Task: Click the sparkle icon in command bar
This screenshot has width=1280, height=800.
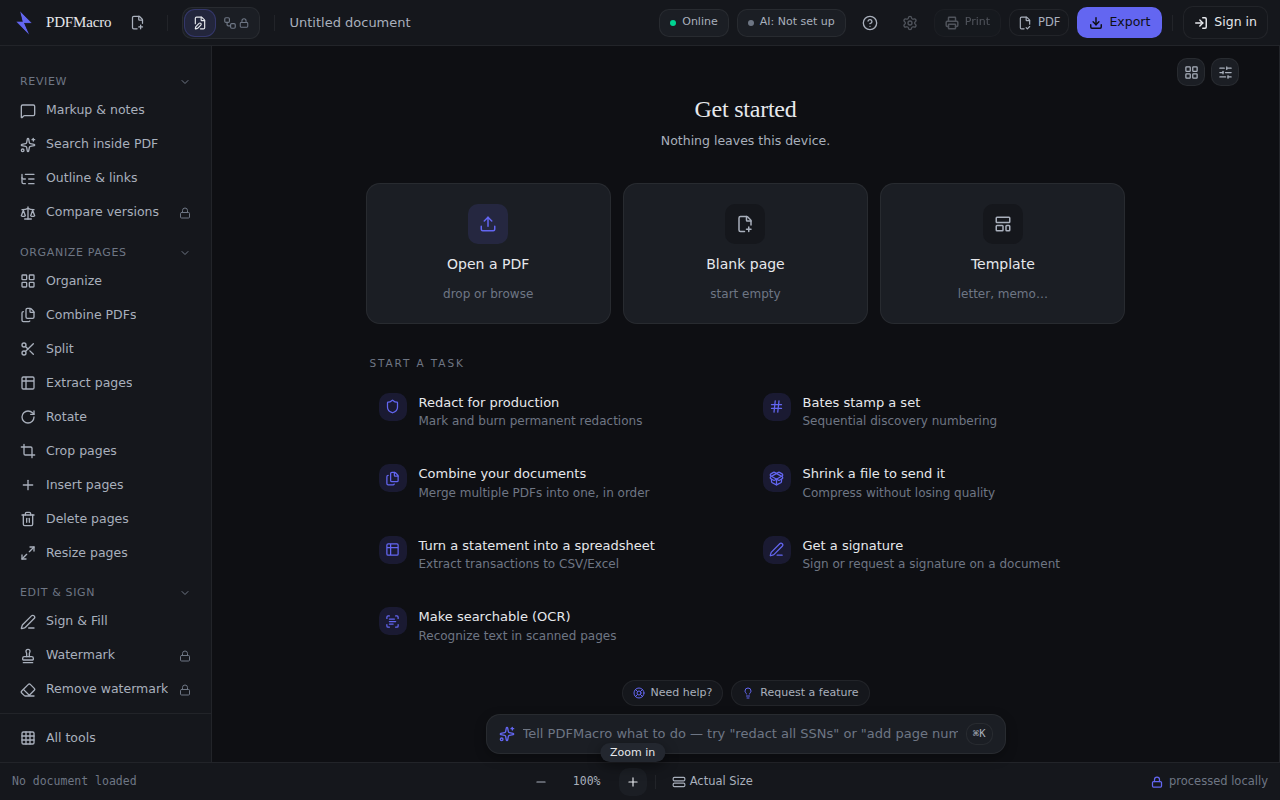Action: [x=507, y=734]
